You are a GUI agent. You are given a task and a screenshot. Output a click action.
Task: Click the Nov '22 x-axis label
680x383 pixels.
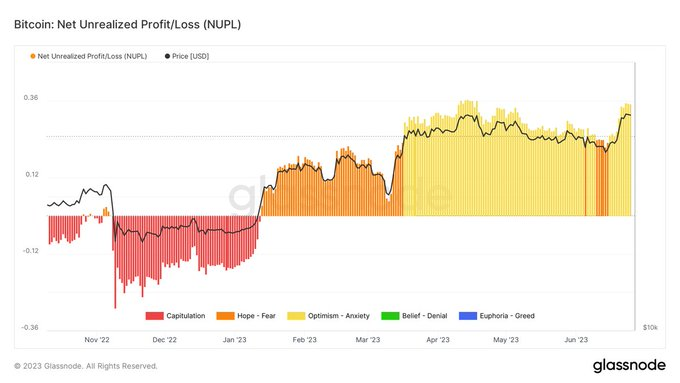pyautogui.click(x=97, y=340)
